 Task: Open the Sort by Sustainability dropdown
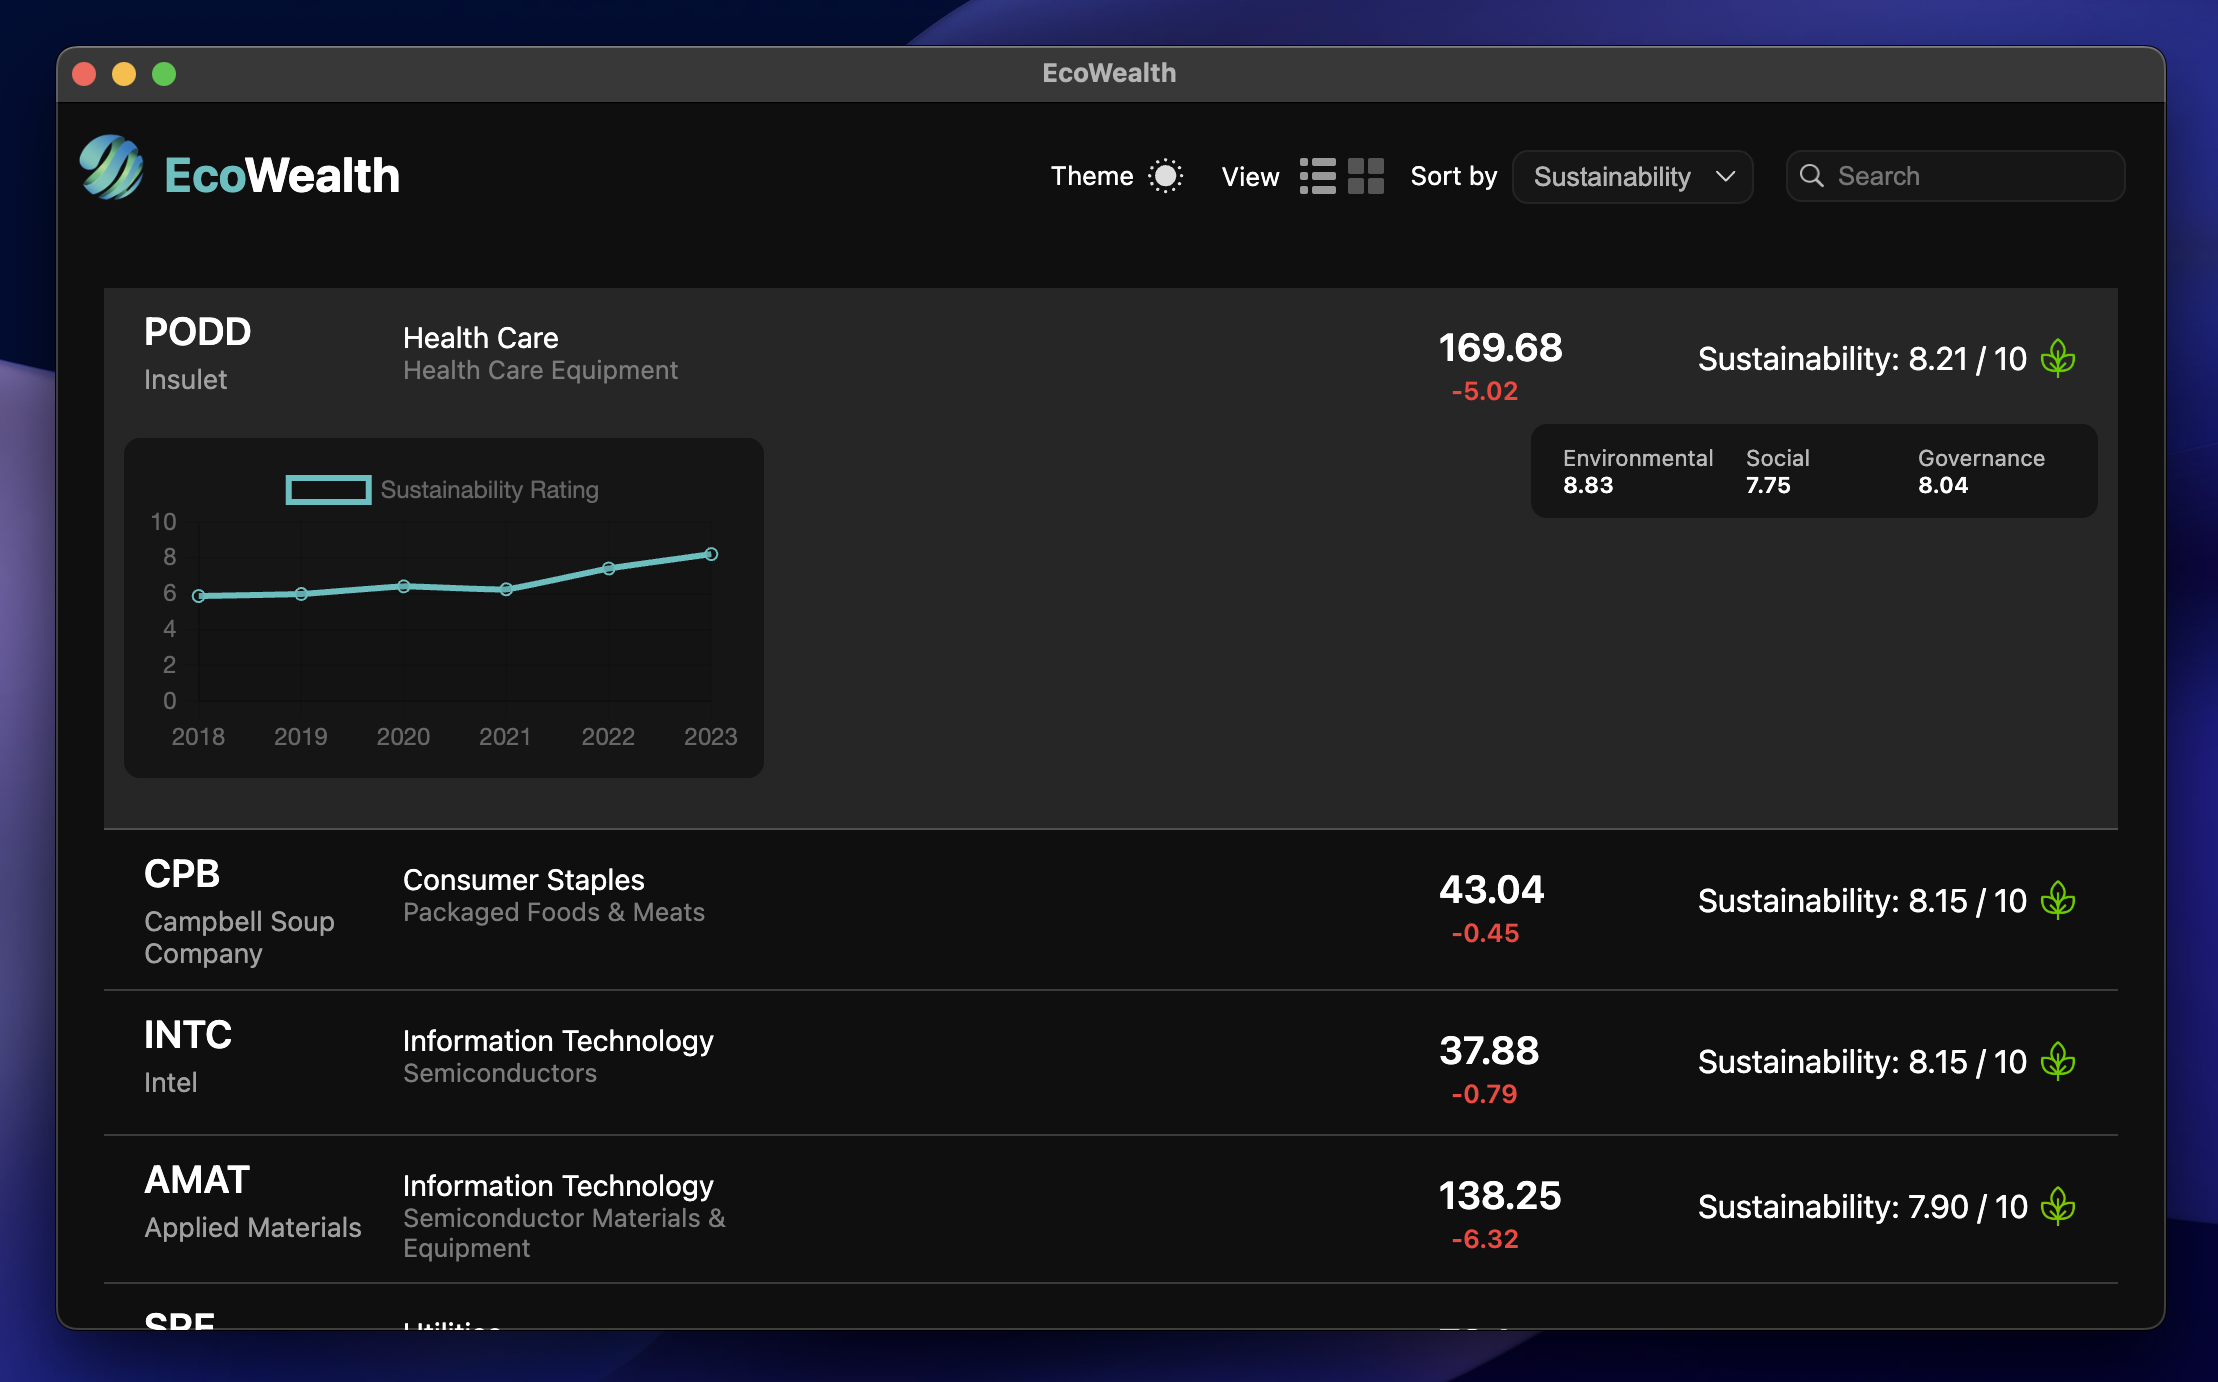[1632, 177]
